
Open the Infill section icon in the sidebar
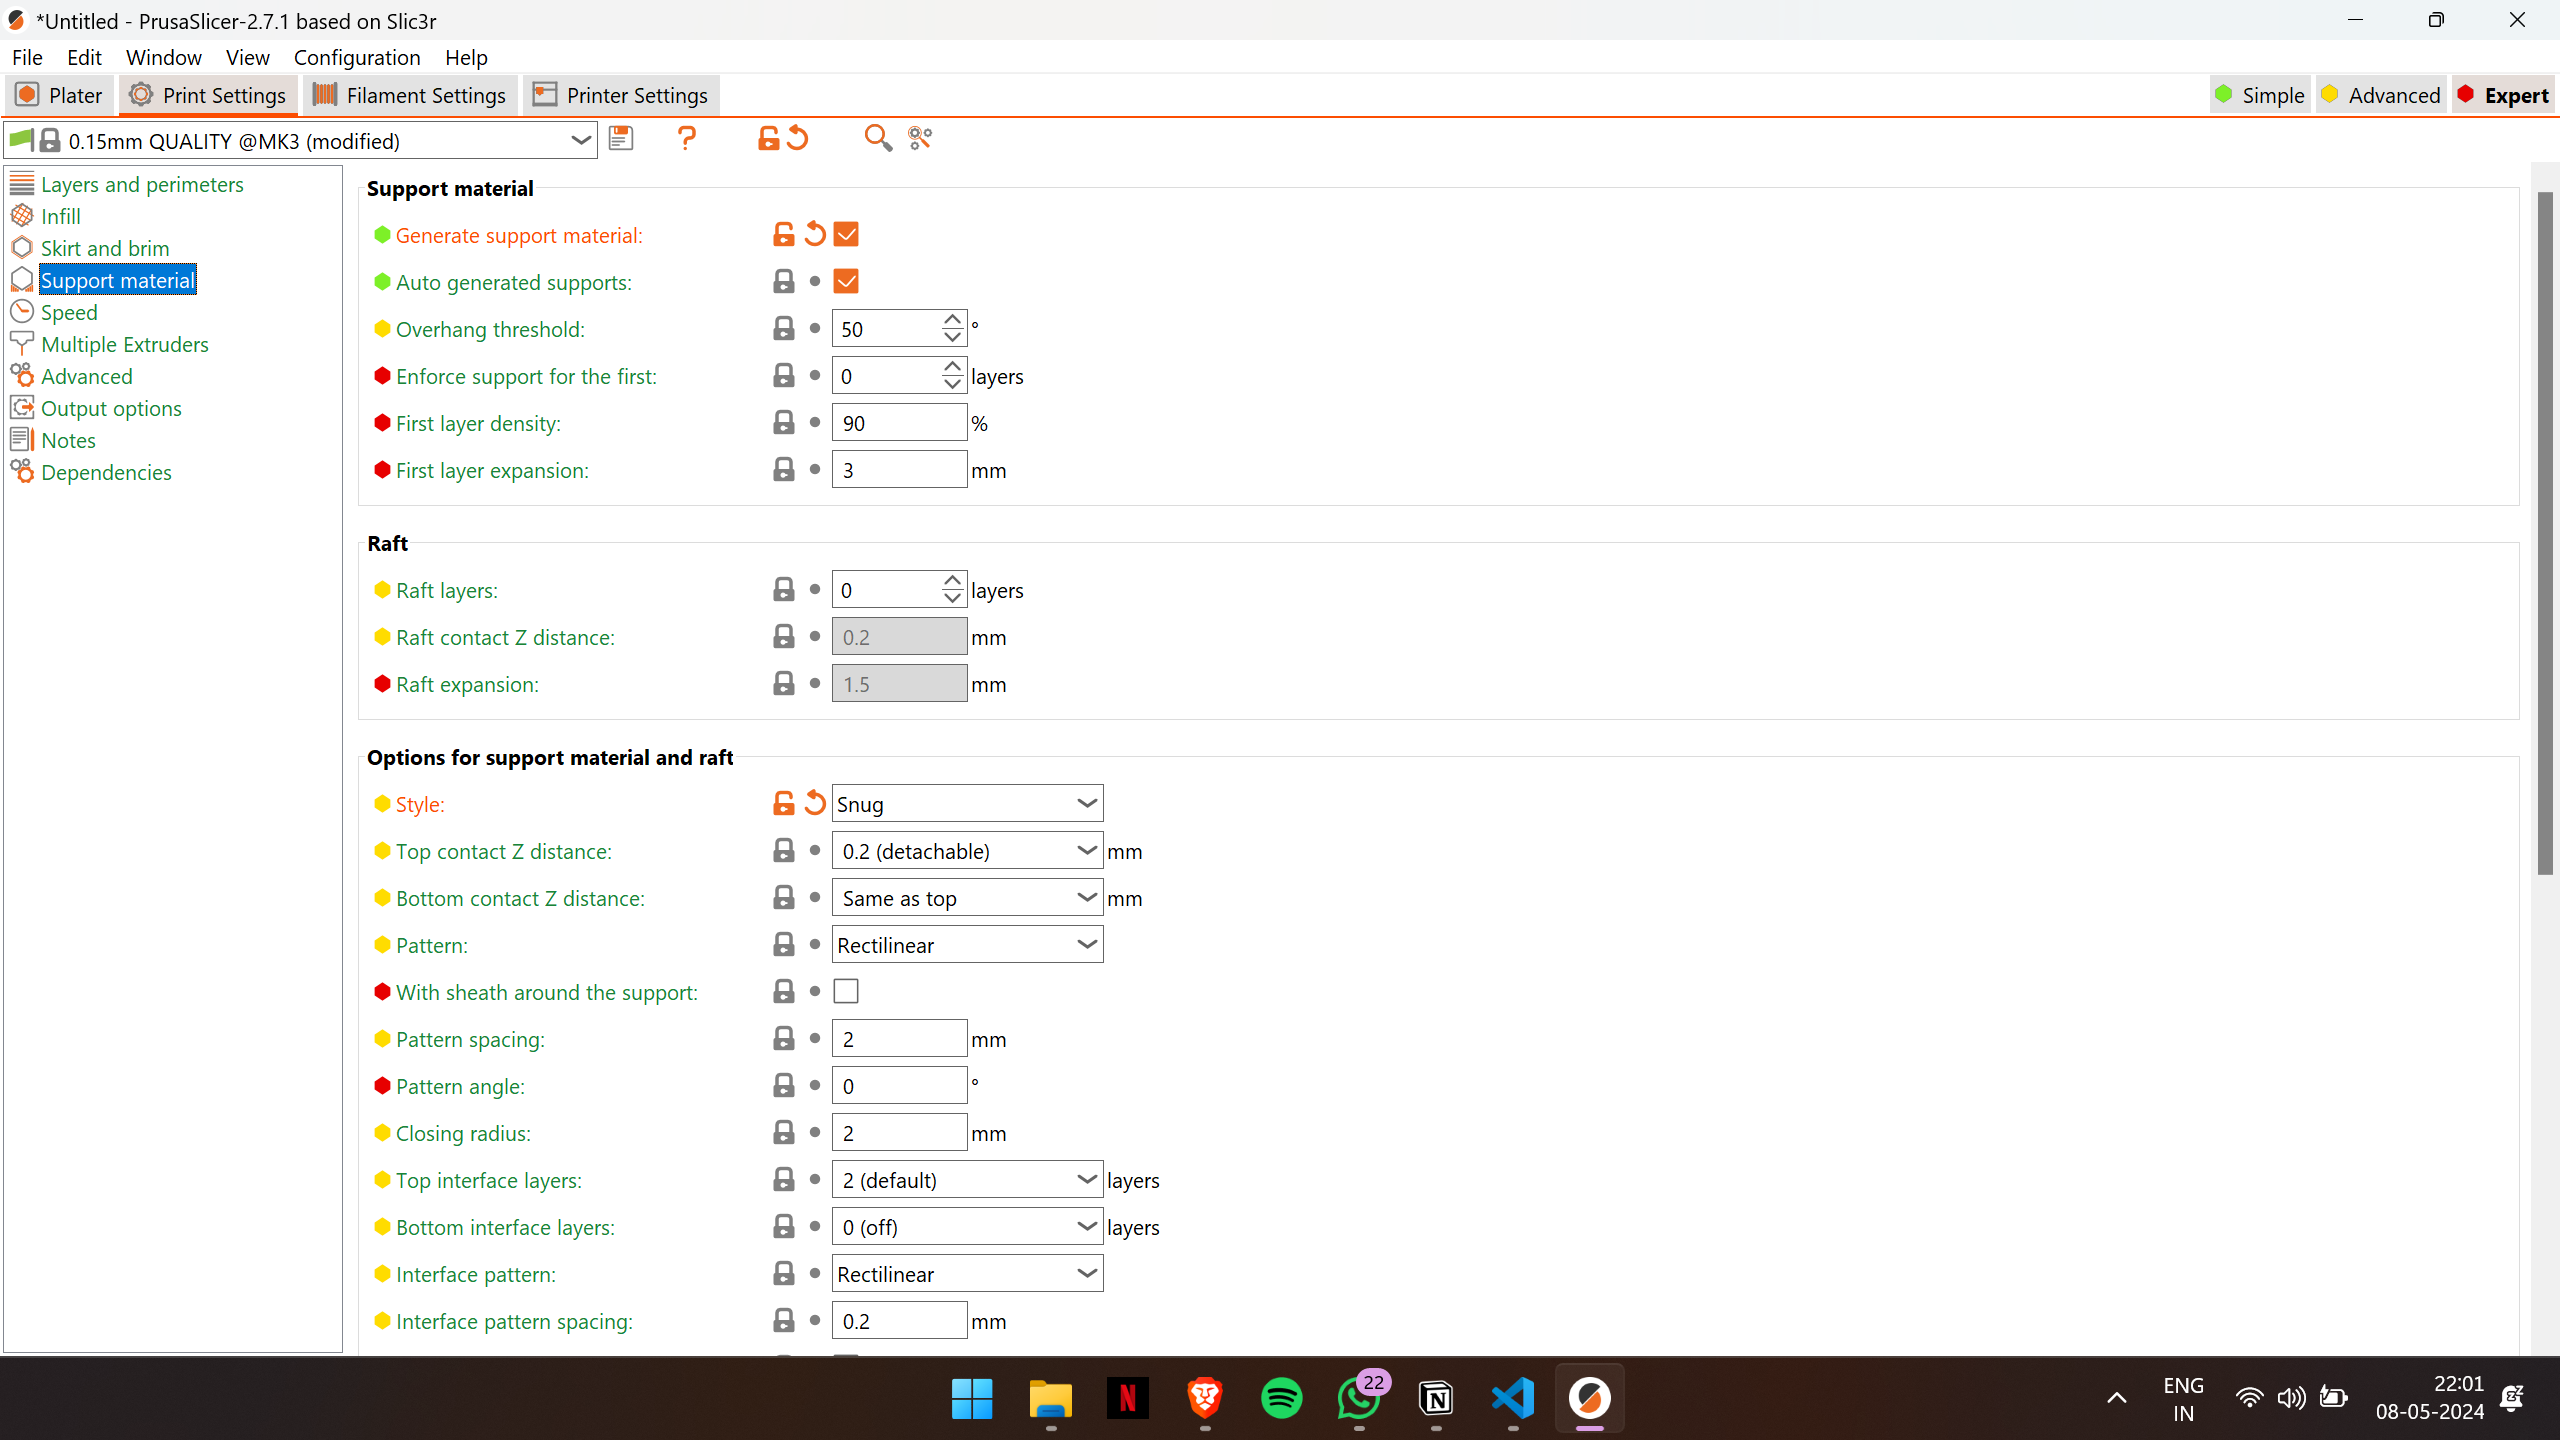[22, 215]
